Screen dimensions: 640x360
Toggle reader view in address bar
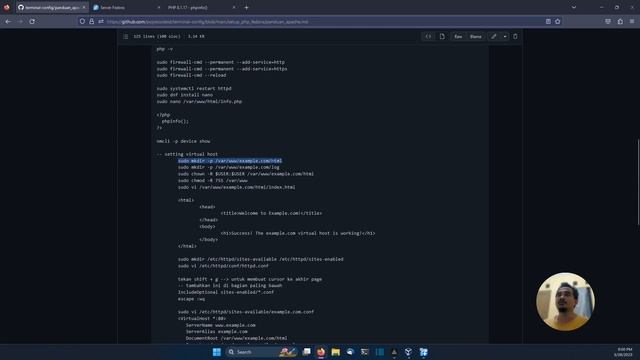pyautogui.click(x=548, y=21)
